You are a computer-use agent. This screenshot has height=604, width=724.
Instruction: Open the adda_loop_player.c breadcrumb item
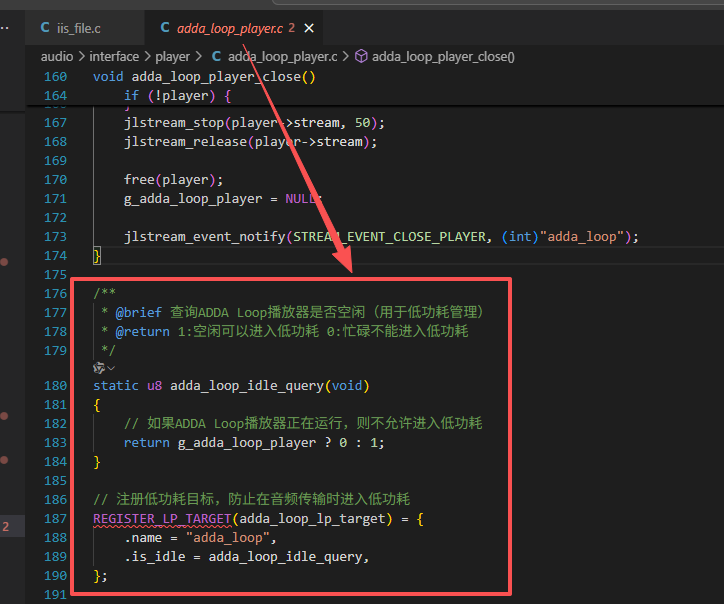(282, 56)
